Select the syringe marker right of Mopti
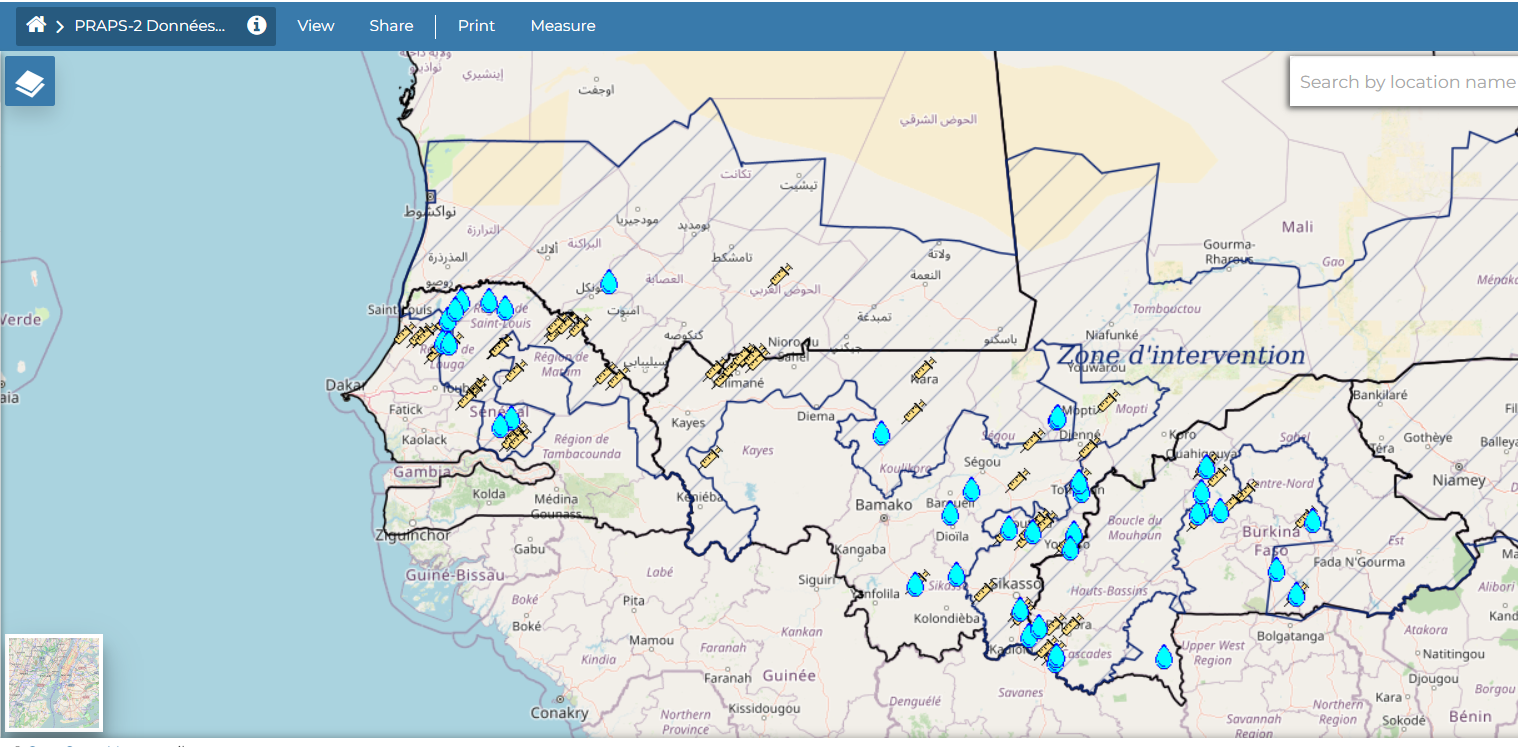1518x747 pixels. (x=1108, y=401)
